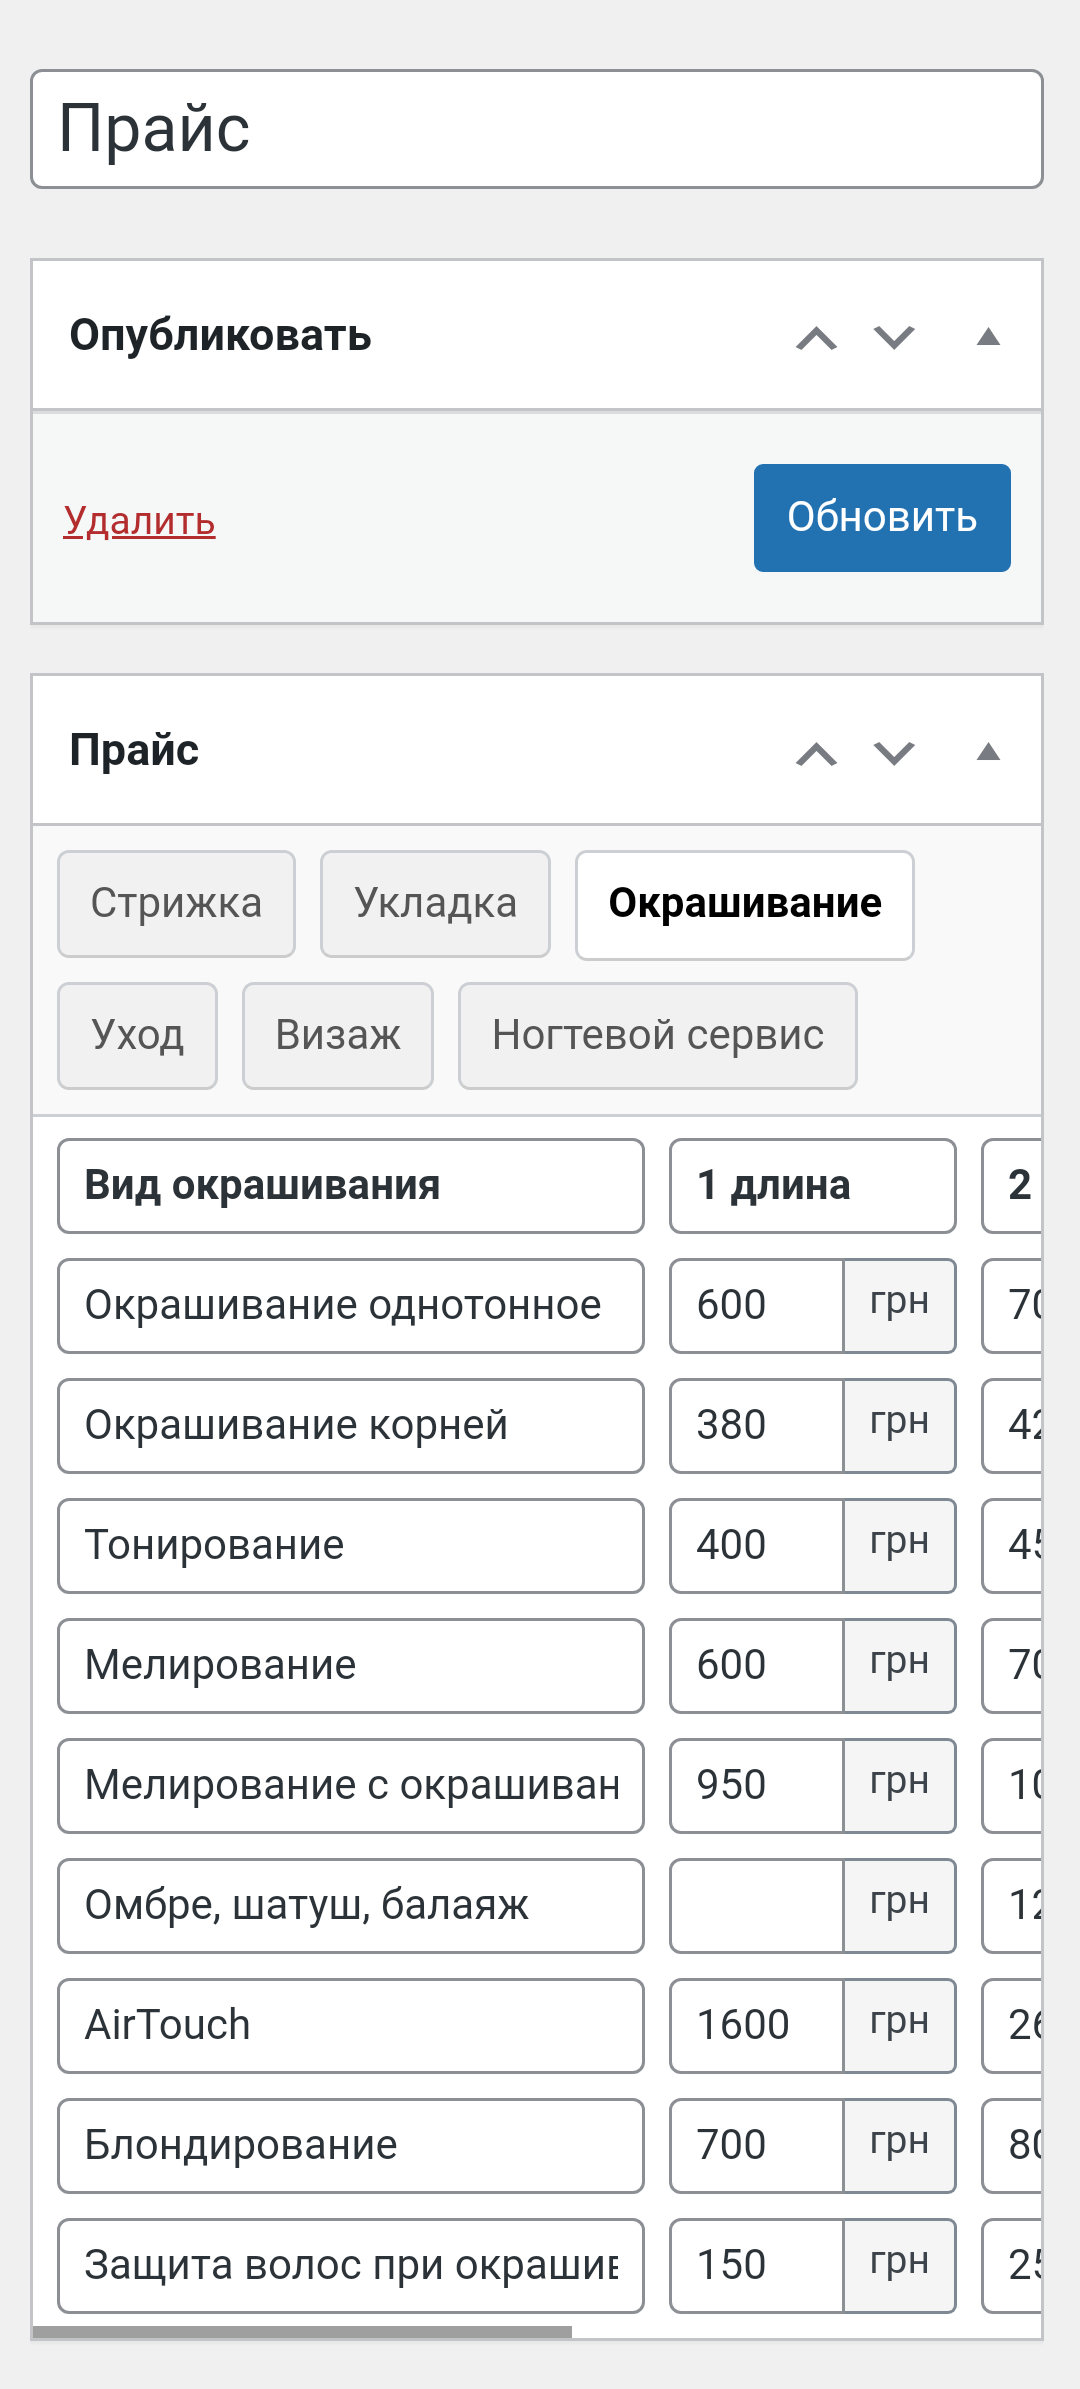1080x2389 pixels.
Task: Select the Окрашивание category tab
Action: pyautogui.click(x=744, y=901)
